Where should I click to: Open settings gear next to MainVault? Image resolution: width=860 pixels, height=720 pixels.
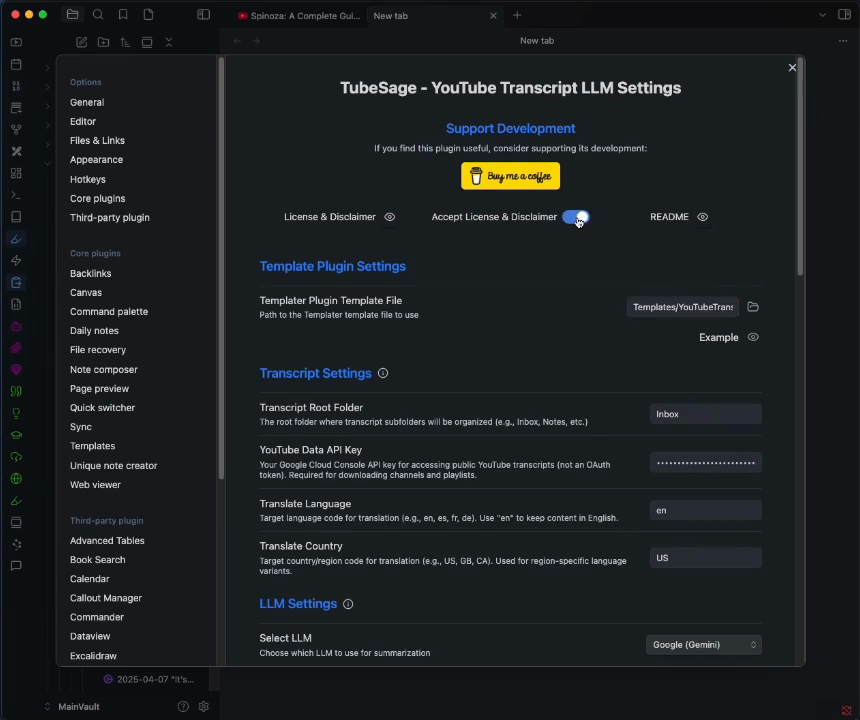coord(203,707)
